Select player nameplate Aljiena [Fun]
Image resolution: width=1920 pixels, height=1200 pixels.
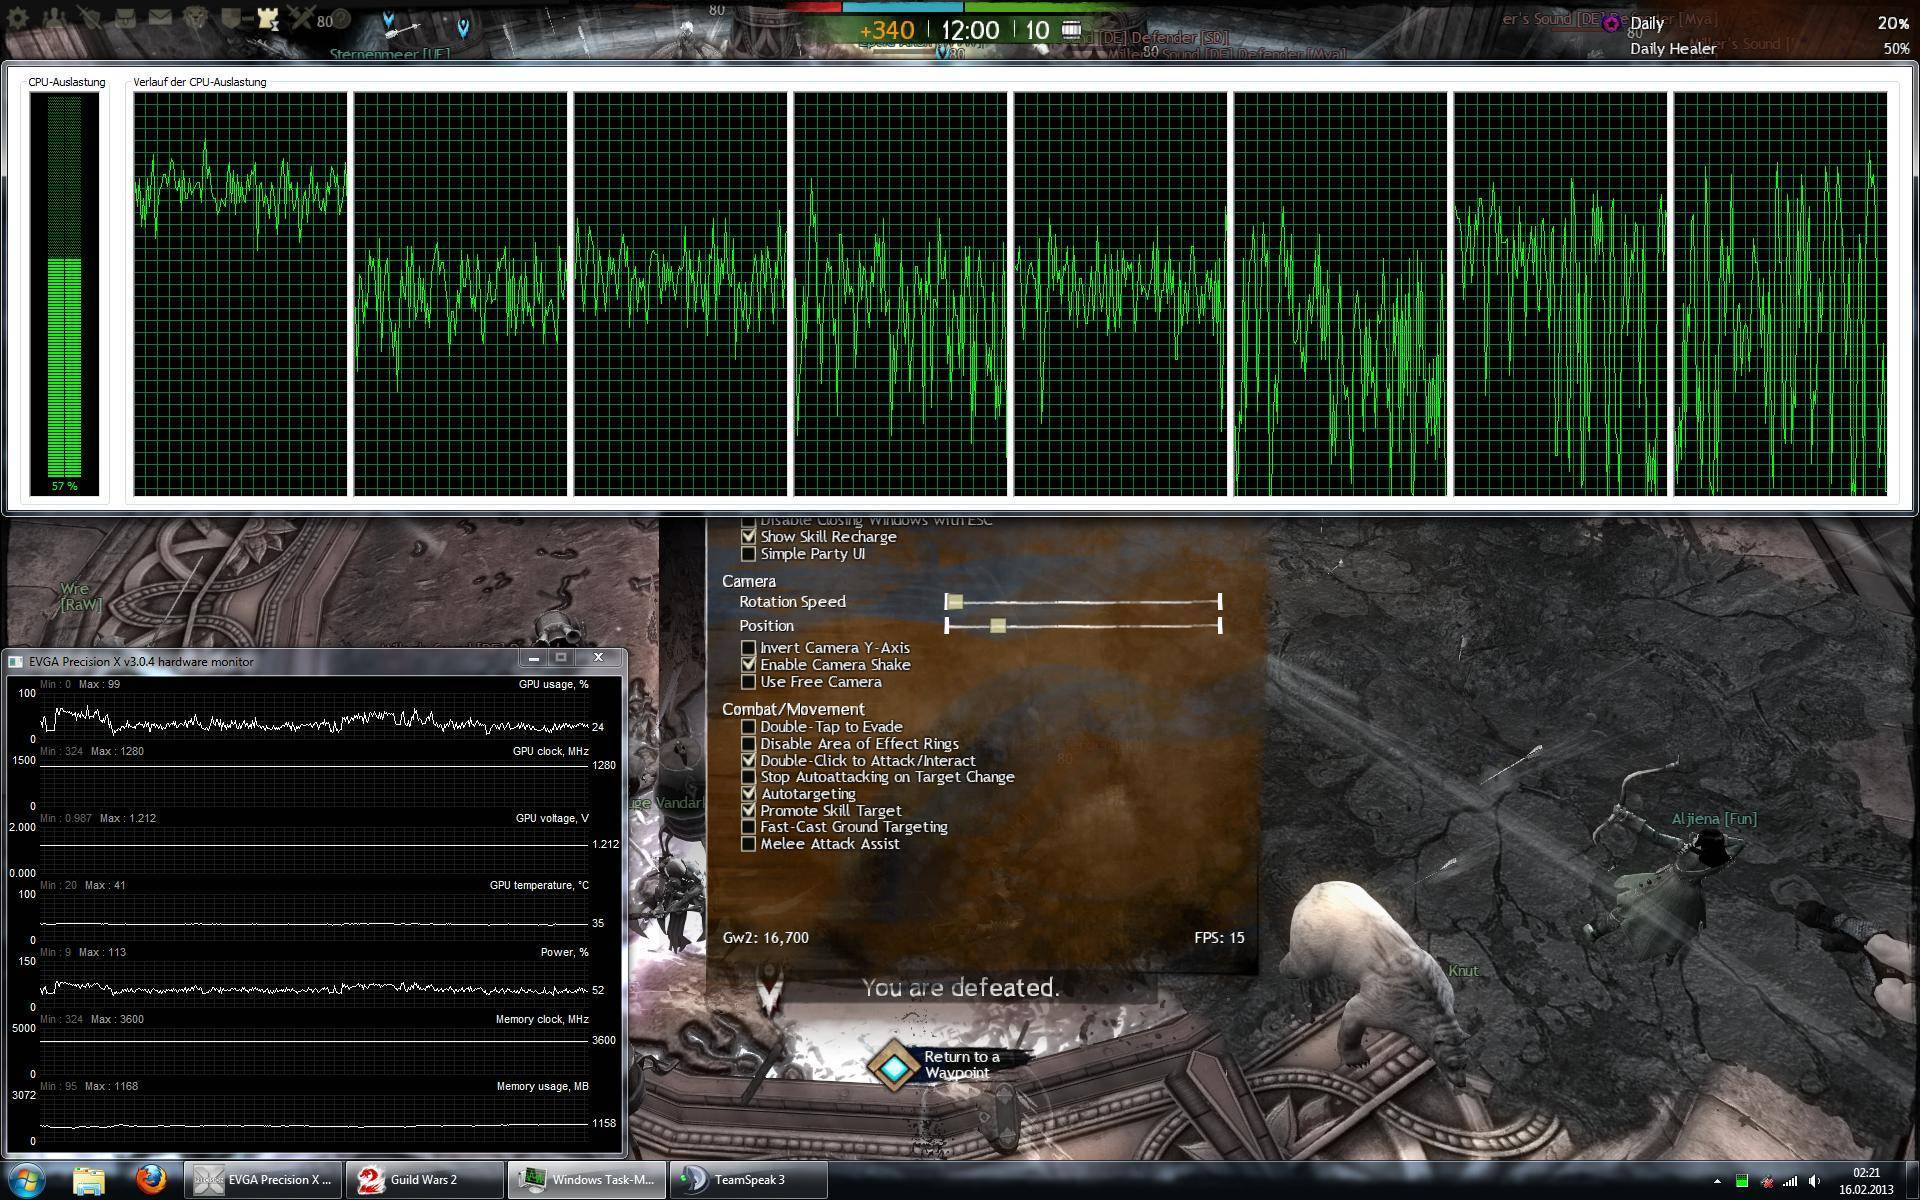pos(1714,819)
